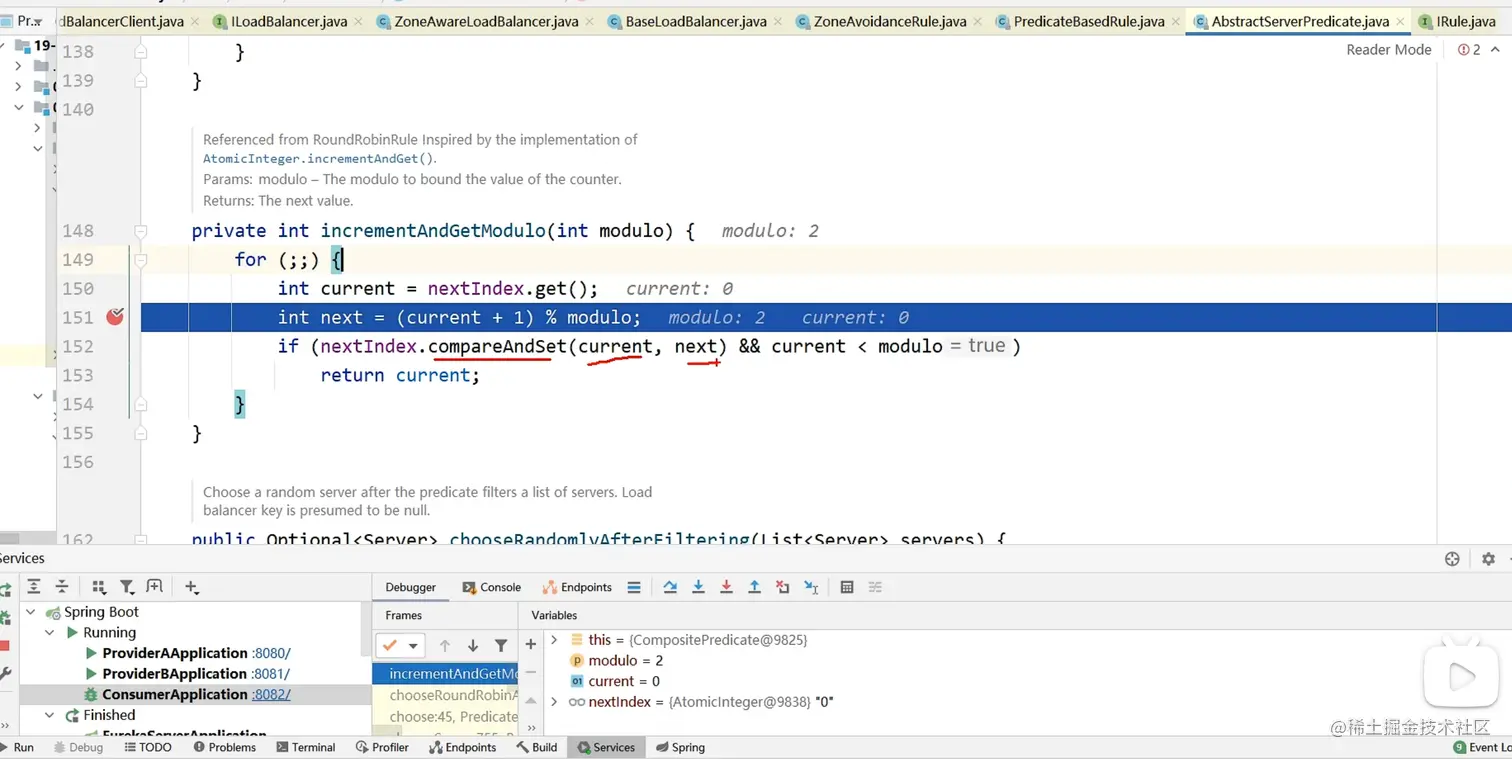
Task: Click wrench settings icon in Services sidebar
Action: click(5, 674)
